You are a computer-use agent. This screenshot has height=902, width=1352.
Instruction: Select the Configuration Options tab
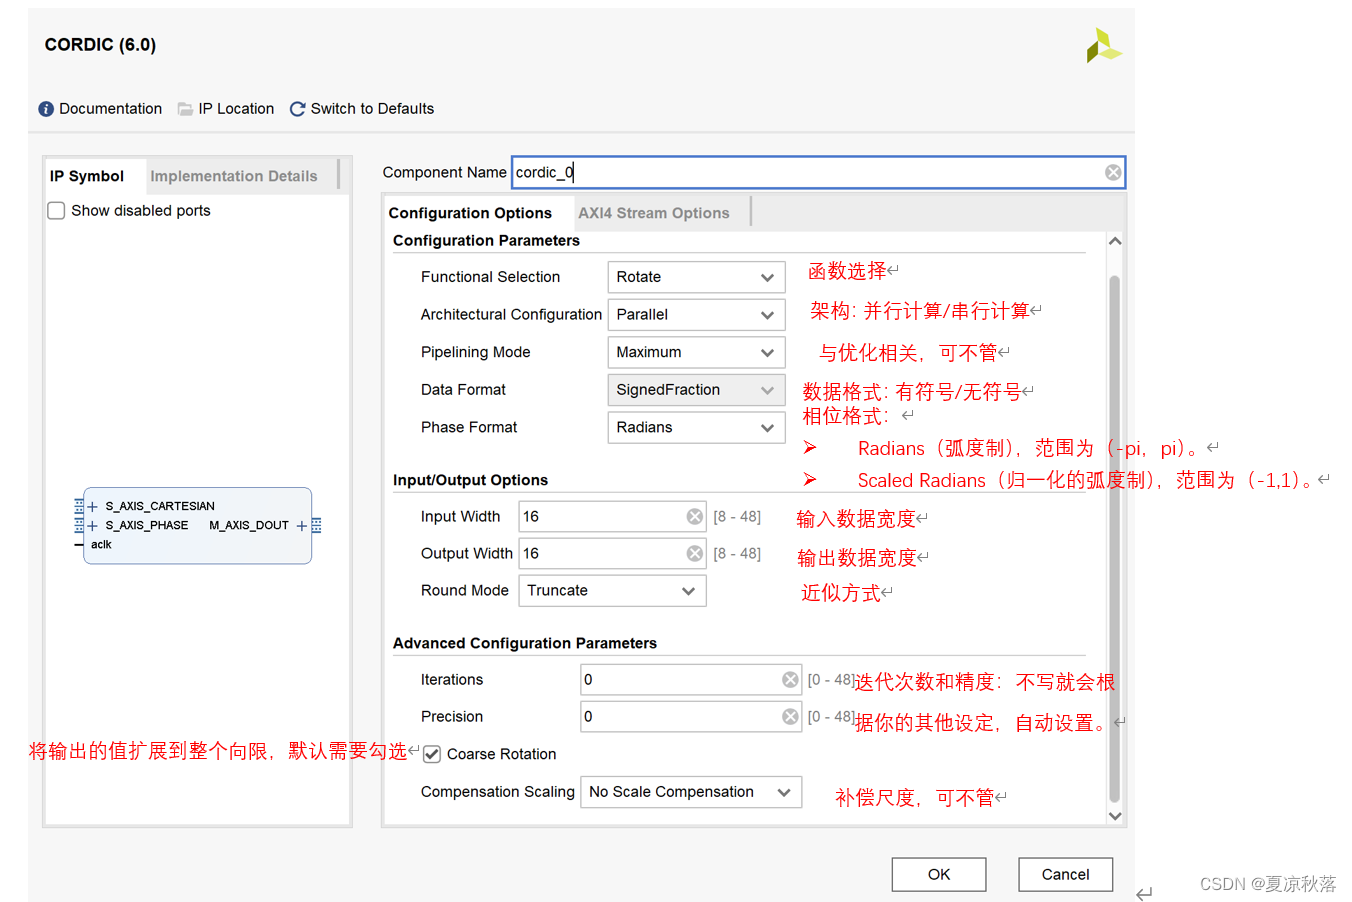click(x=470, y=213)
